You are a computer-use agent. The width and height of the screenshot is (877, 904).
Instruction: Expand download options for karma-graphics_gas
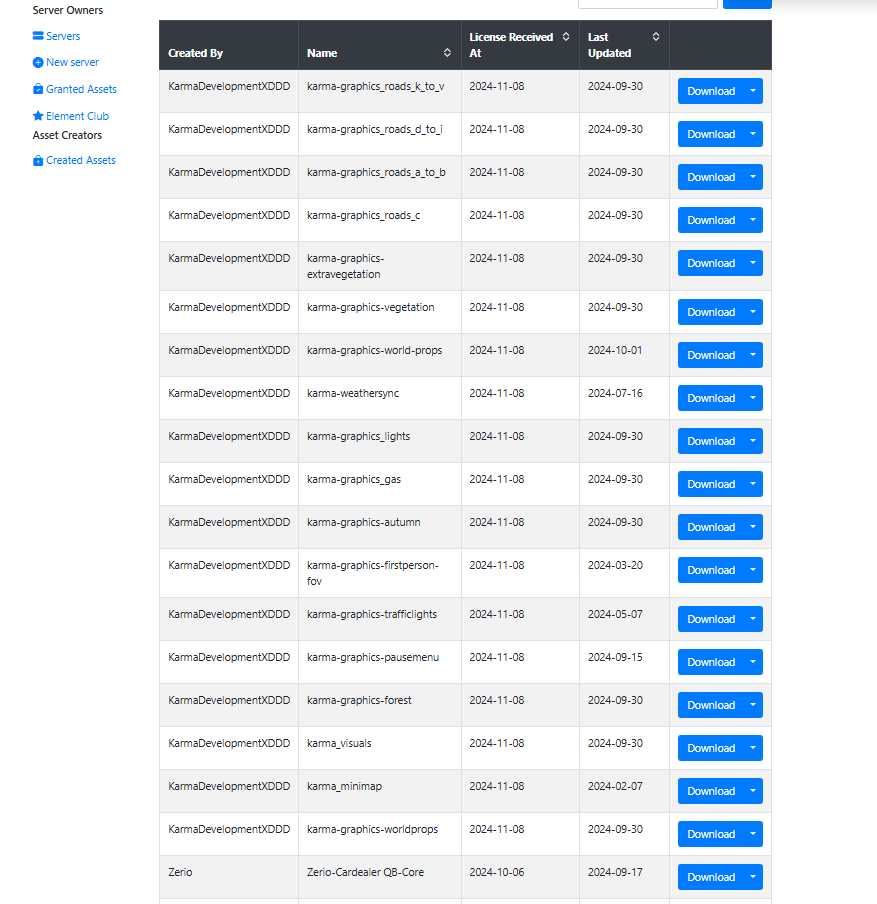tap(753, 484)
